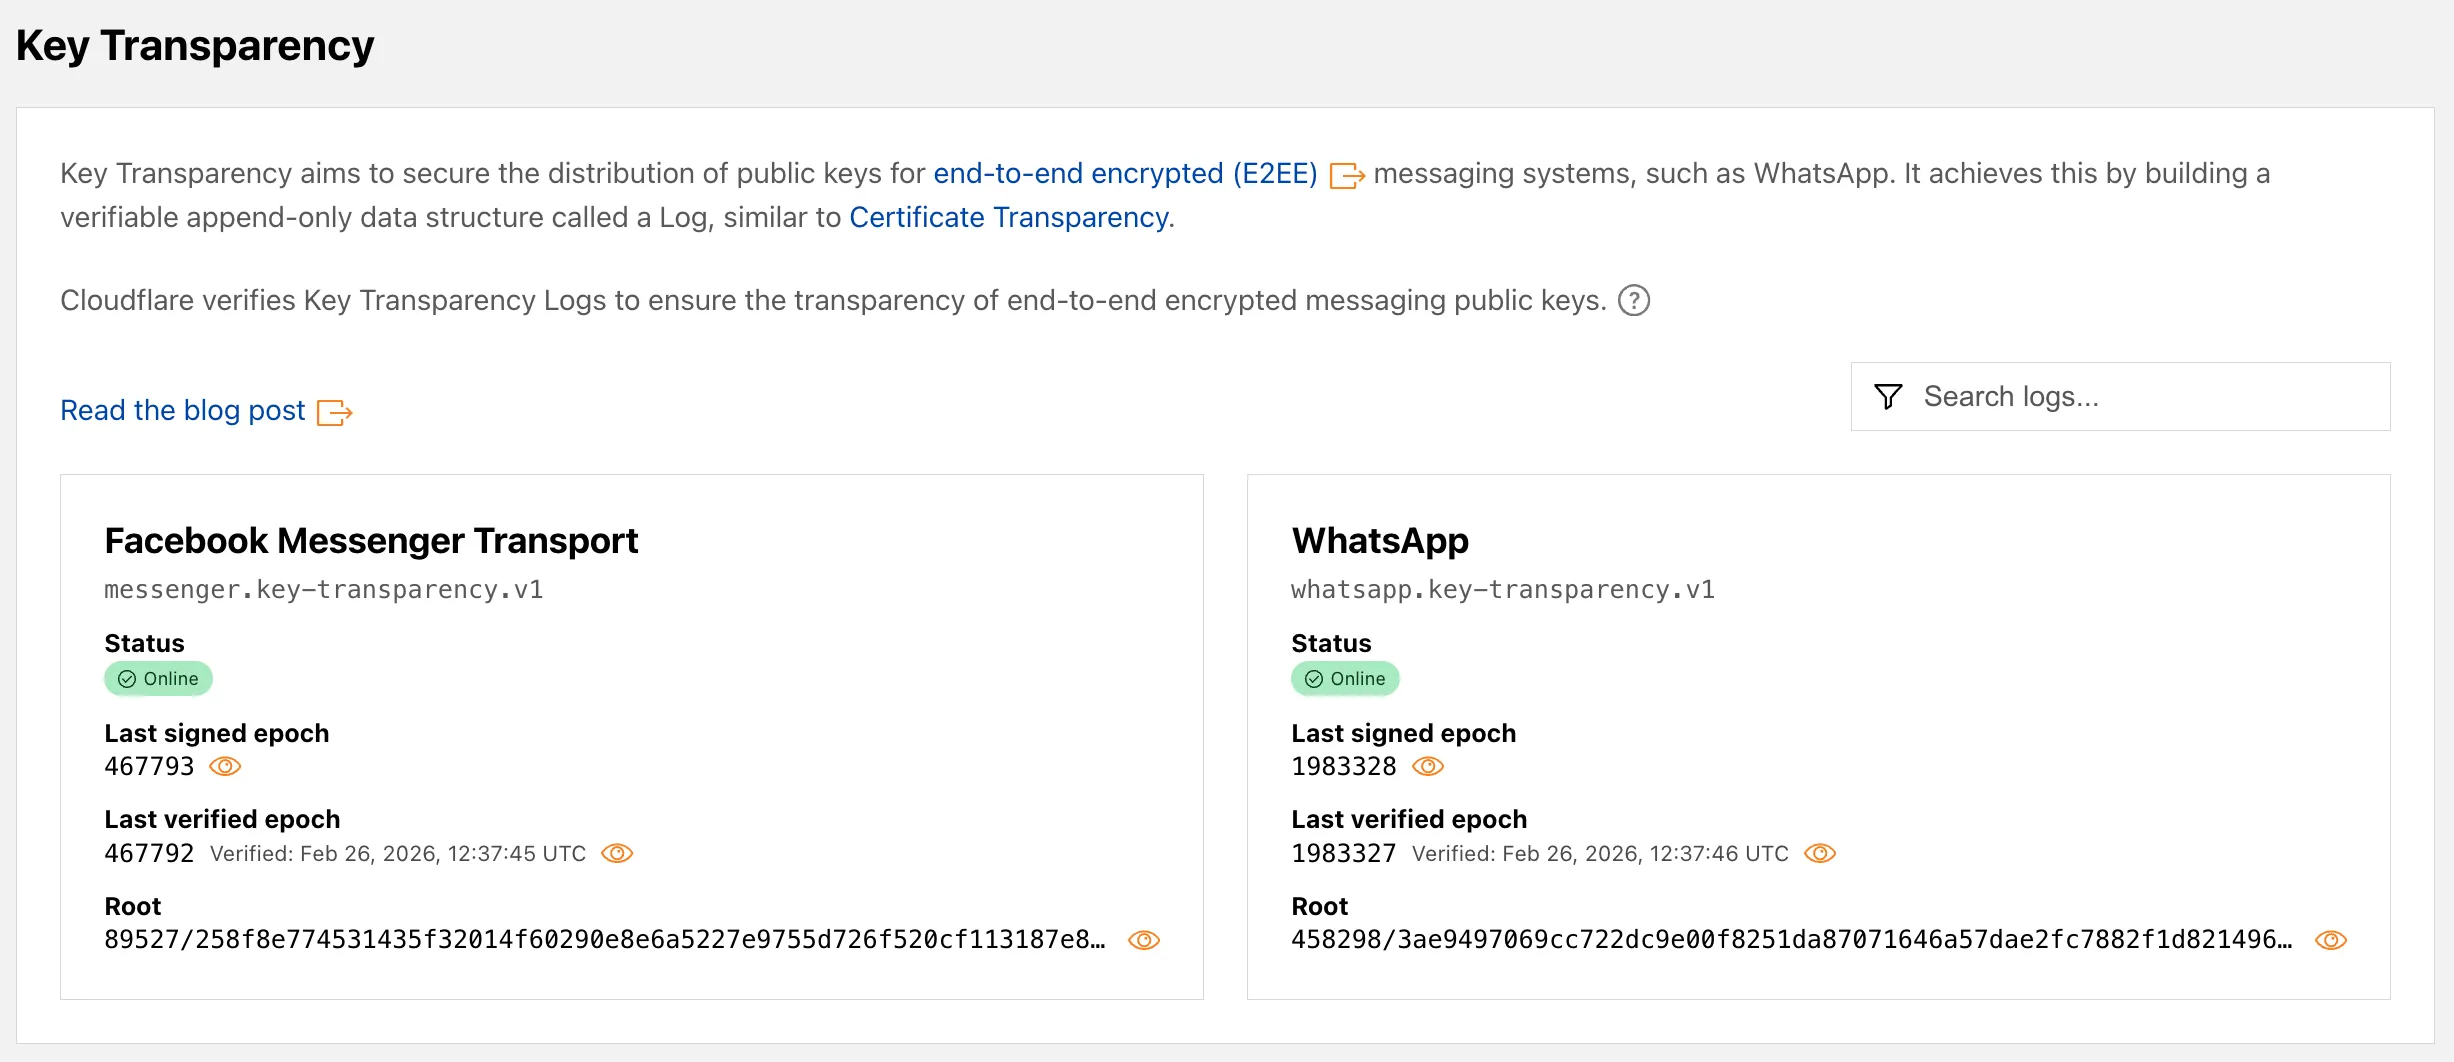Click the external link icon after E2EE
2454x1062 pixels.
(1345, 175)
